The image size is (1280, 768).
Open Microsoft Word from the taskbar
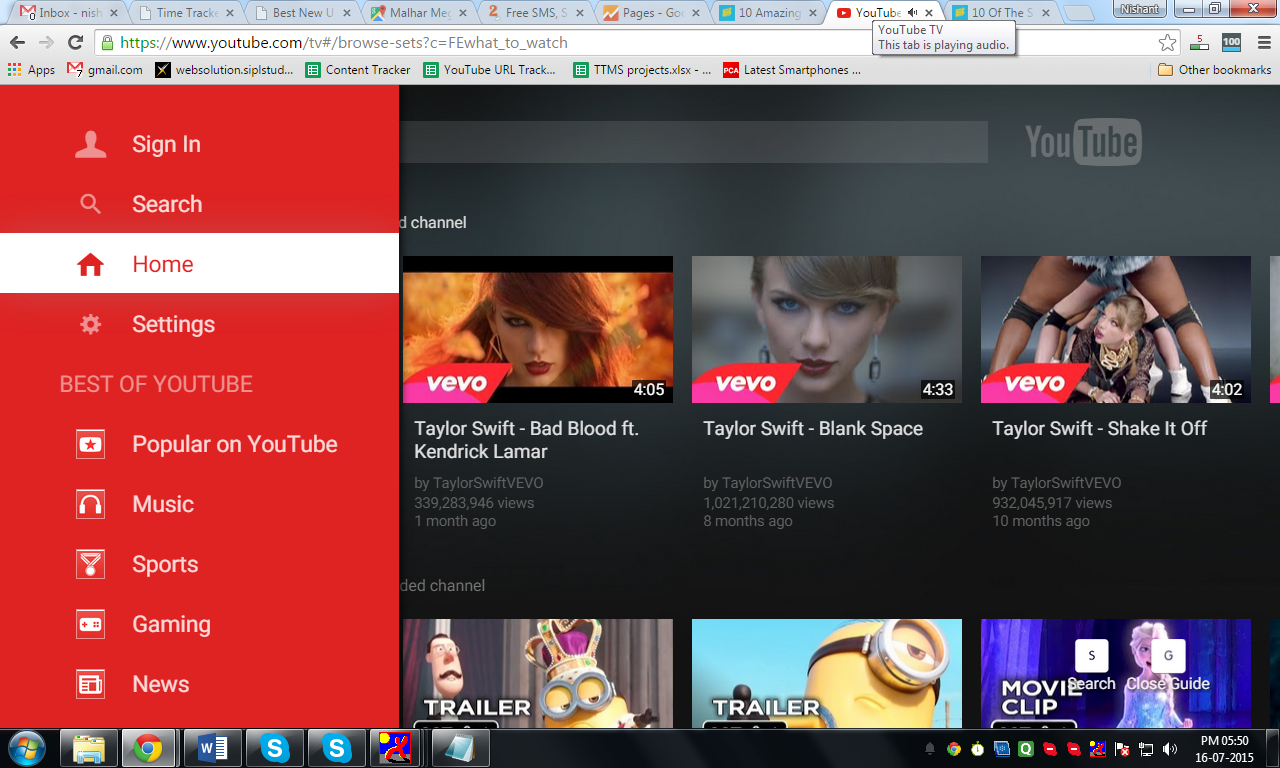213,748
